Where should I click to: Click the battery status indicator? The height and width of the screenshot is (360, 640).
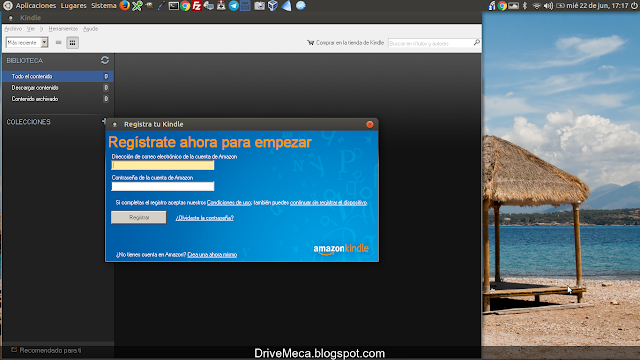560,6
